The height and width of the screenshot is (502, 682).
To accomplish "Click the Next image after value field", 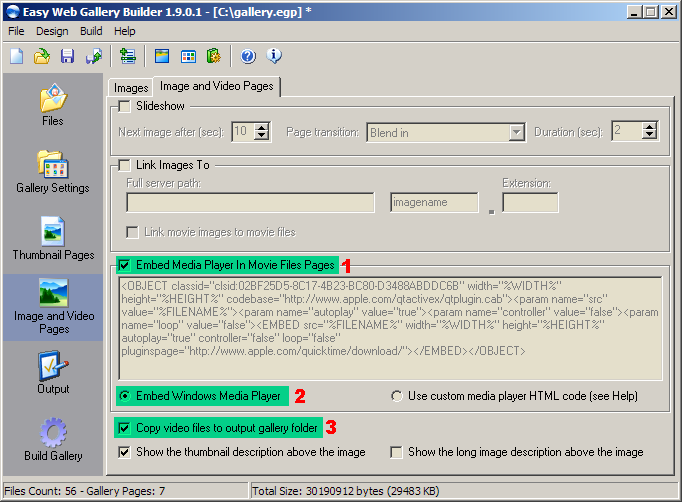I will coord(244,131).
